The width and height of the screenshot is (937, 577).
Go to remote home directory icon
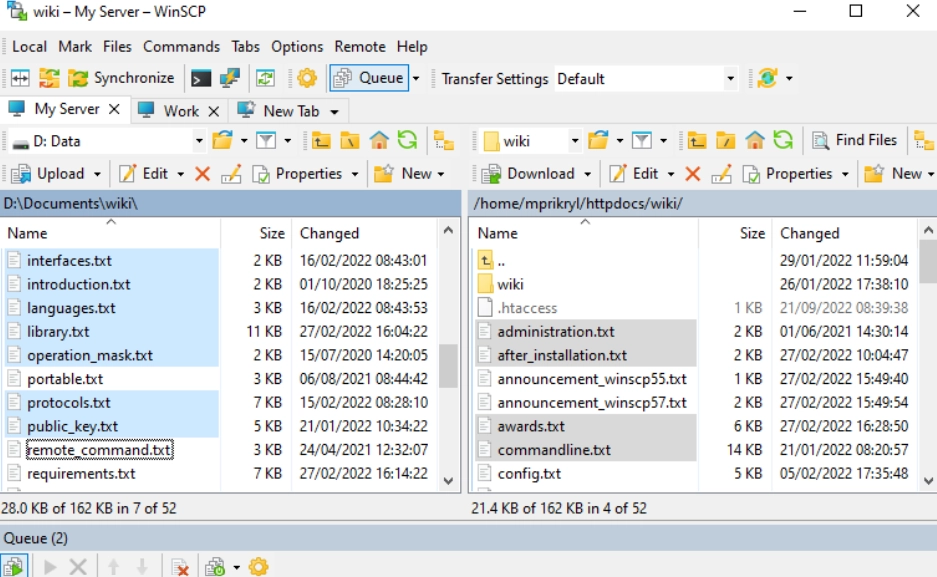pyautogui.click(x=755, y=141)
